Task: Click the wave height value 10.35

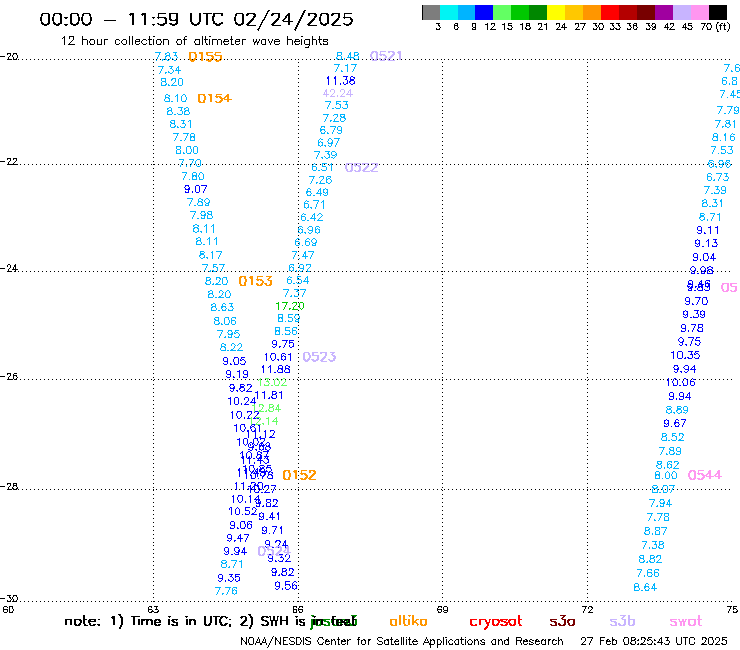Action: (685, 355)
